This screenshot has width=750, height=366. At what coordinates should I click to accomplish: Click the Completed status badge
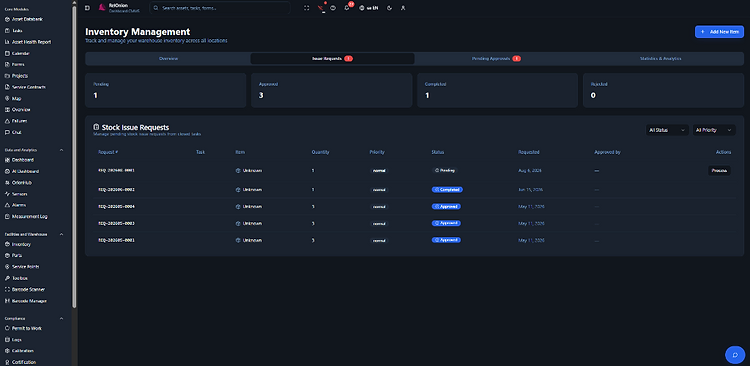click(447, 189)
